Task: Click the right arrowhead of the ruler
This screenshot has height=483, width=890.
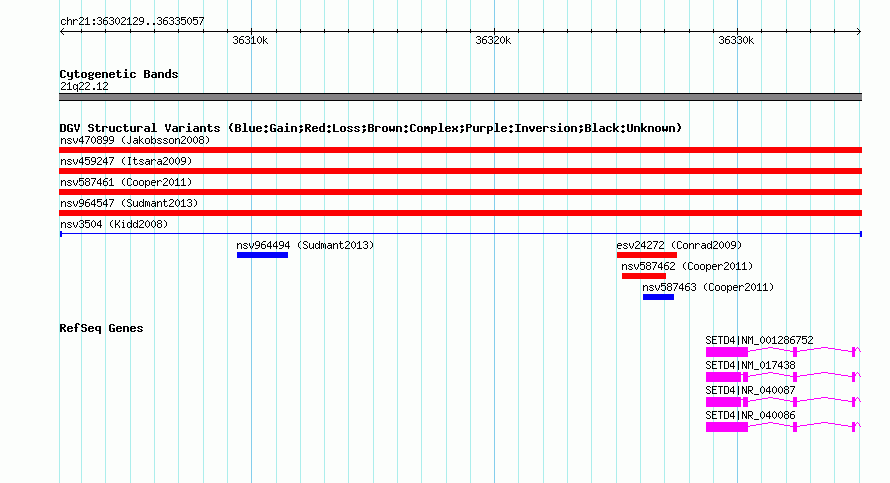Action: coord(859,32)
